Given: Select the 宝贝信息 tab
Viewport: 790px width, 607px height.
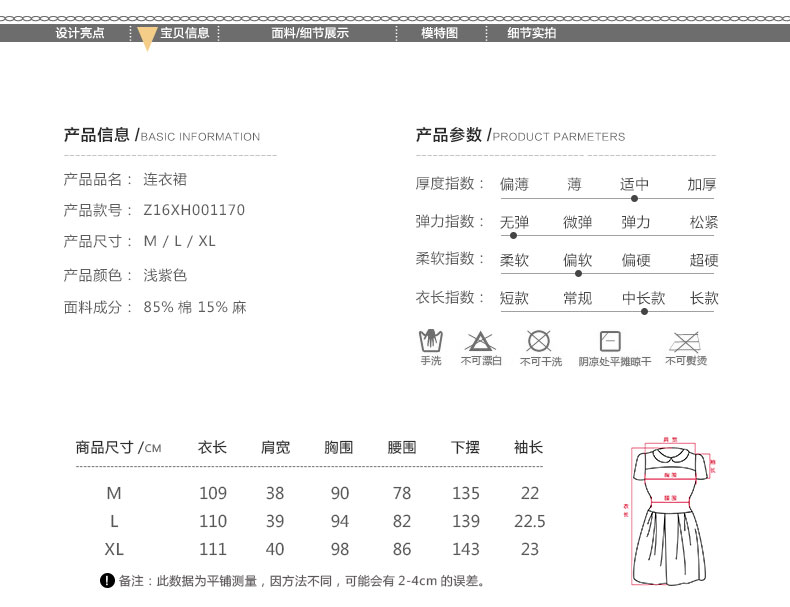Looking at the screenshot, I should click(x=185, y=33).
